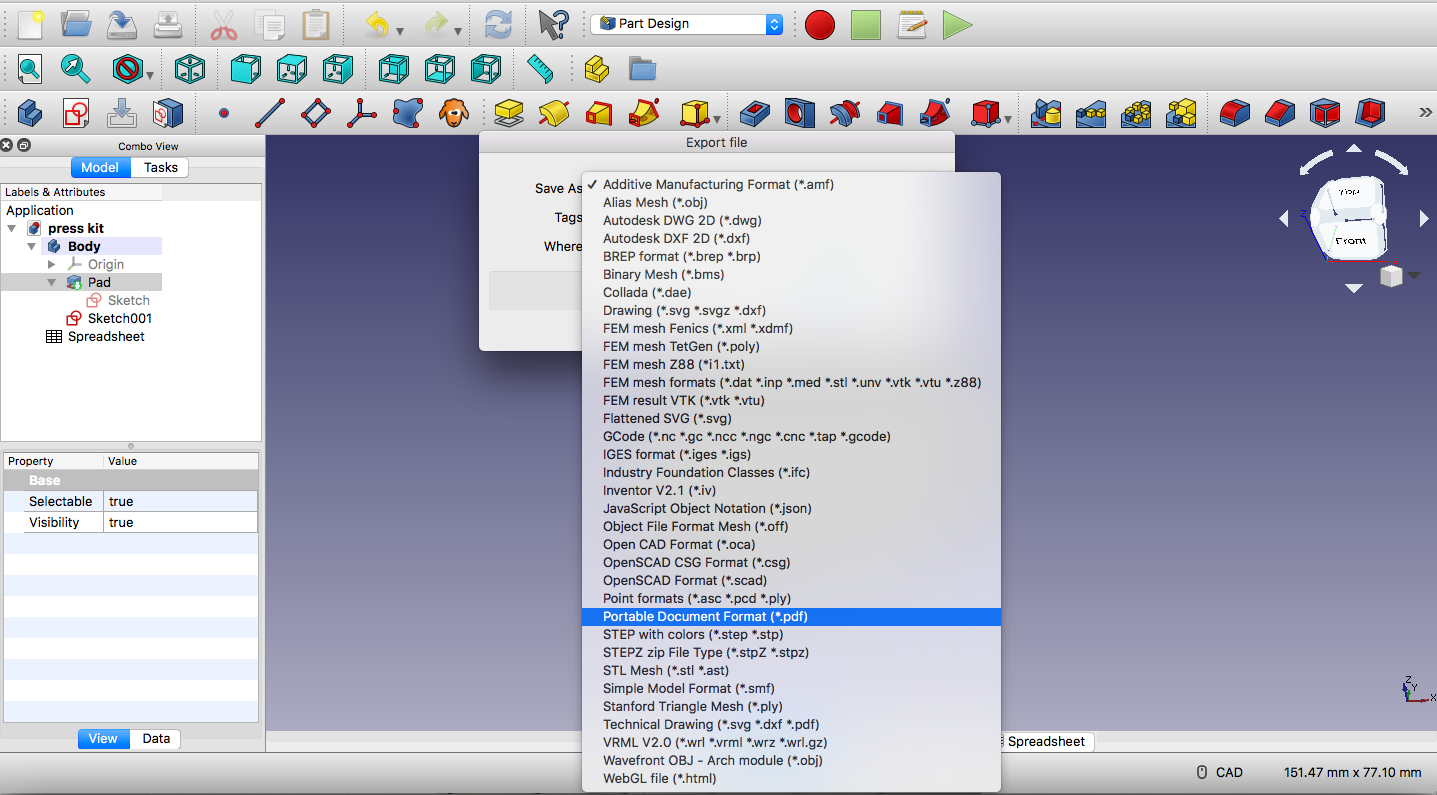The height and width of the screenshot is (795, 1437).
Task: Click the Create part yellow block icon
Action: tap(596, 69)
